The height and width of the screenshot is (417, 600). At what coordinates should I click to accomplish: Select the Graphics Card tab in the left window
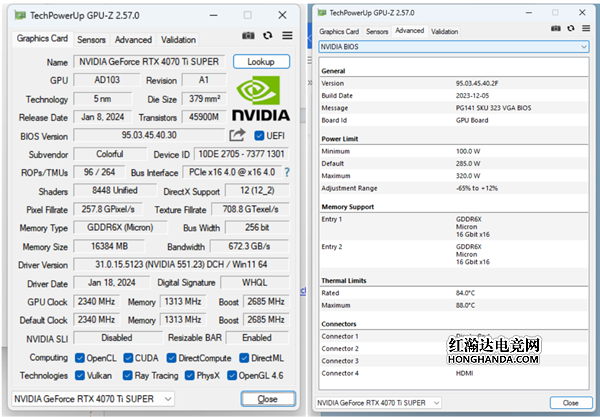pos(42,38)
